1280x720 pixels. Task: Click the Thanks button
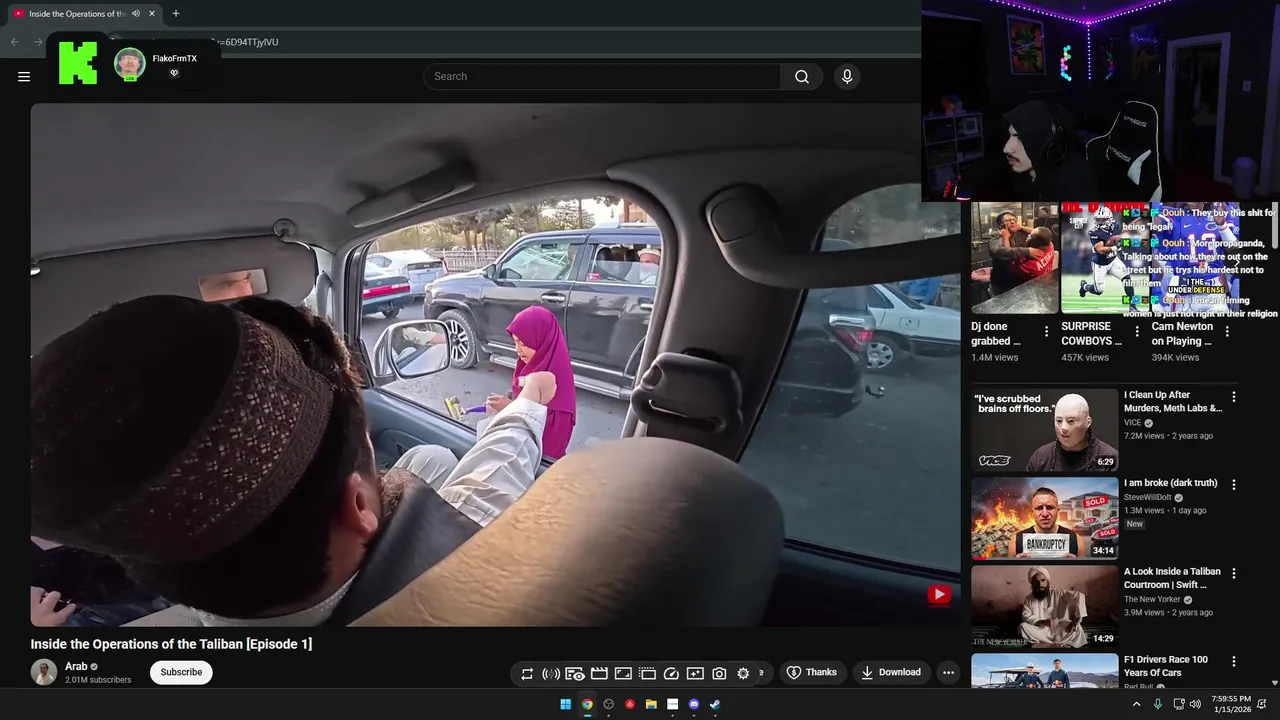coord(812,673)
